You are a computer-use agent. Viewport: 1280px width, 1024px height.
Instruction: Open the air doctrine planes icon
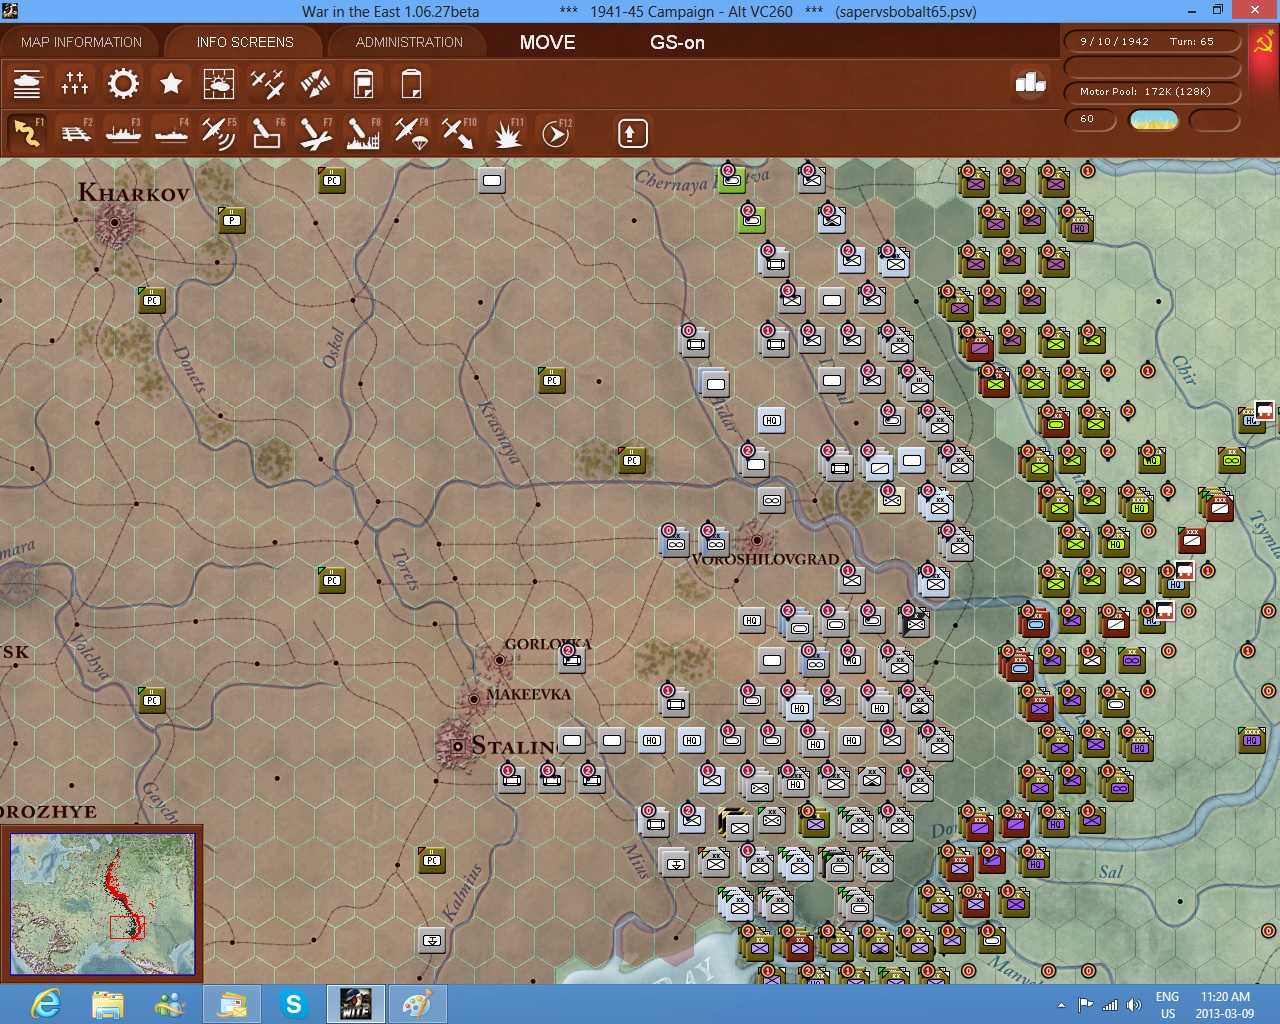coord(267,84)
